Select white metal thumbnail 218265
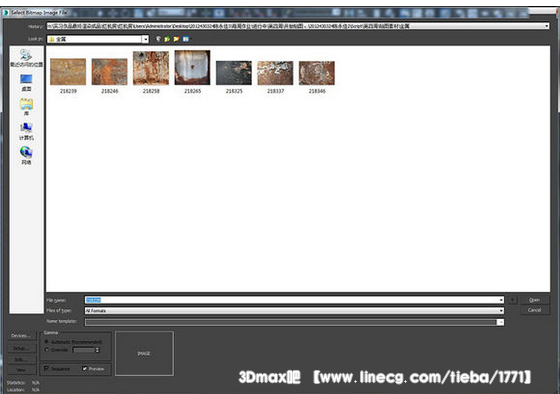This screenshot has height=394, width=560. coord(192,68)
